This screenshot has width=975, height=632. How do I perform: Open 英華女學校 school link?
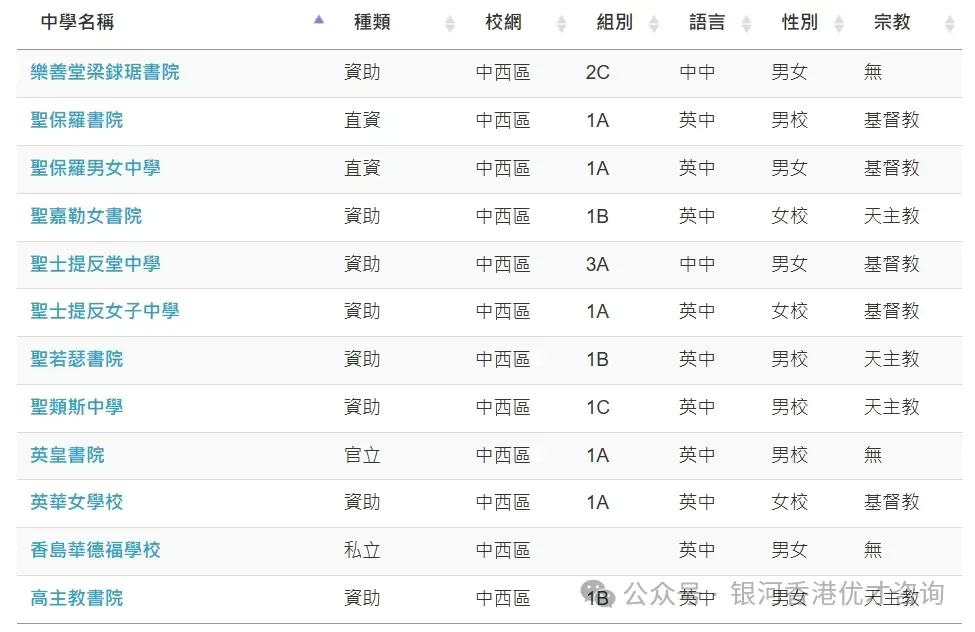click(77, 502)
